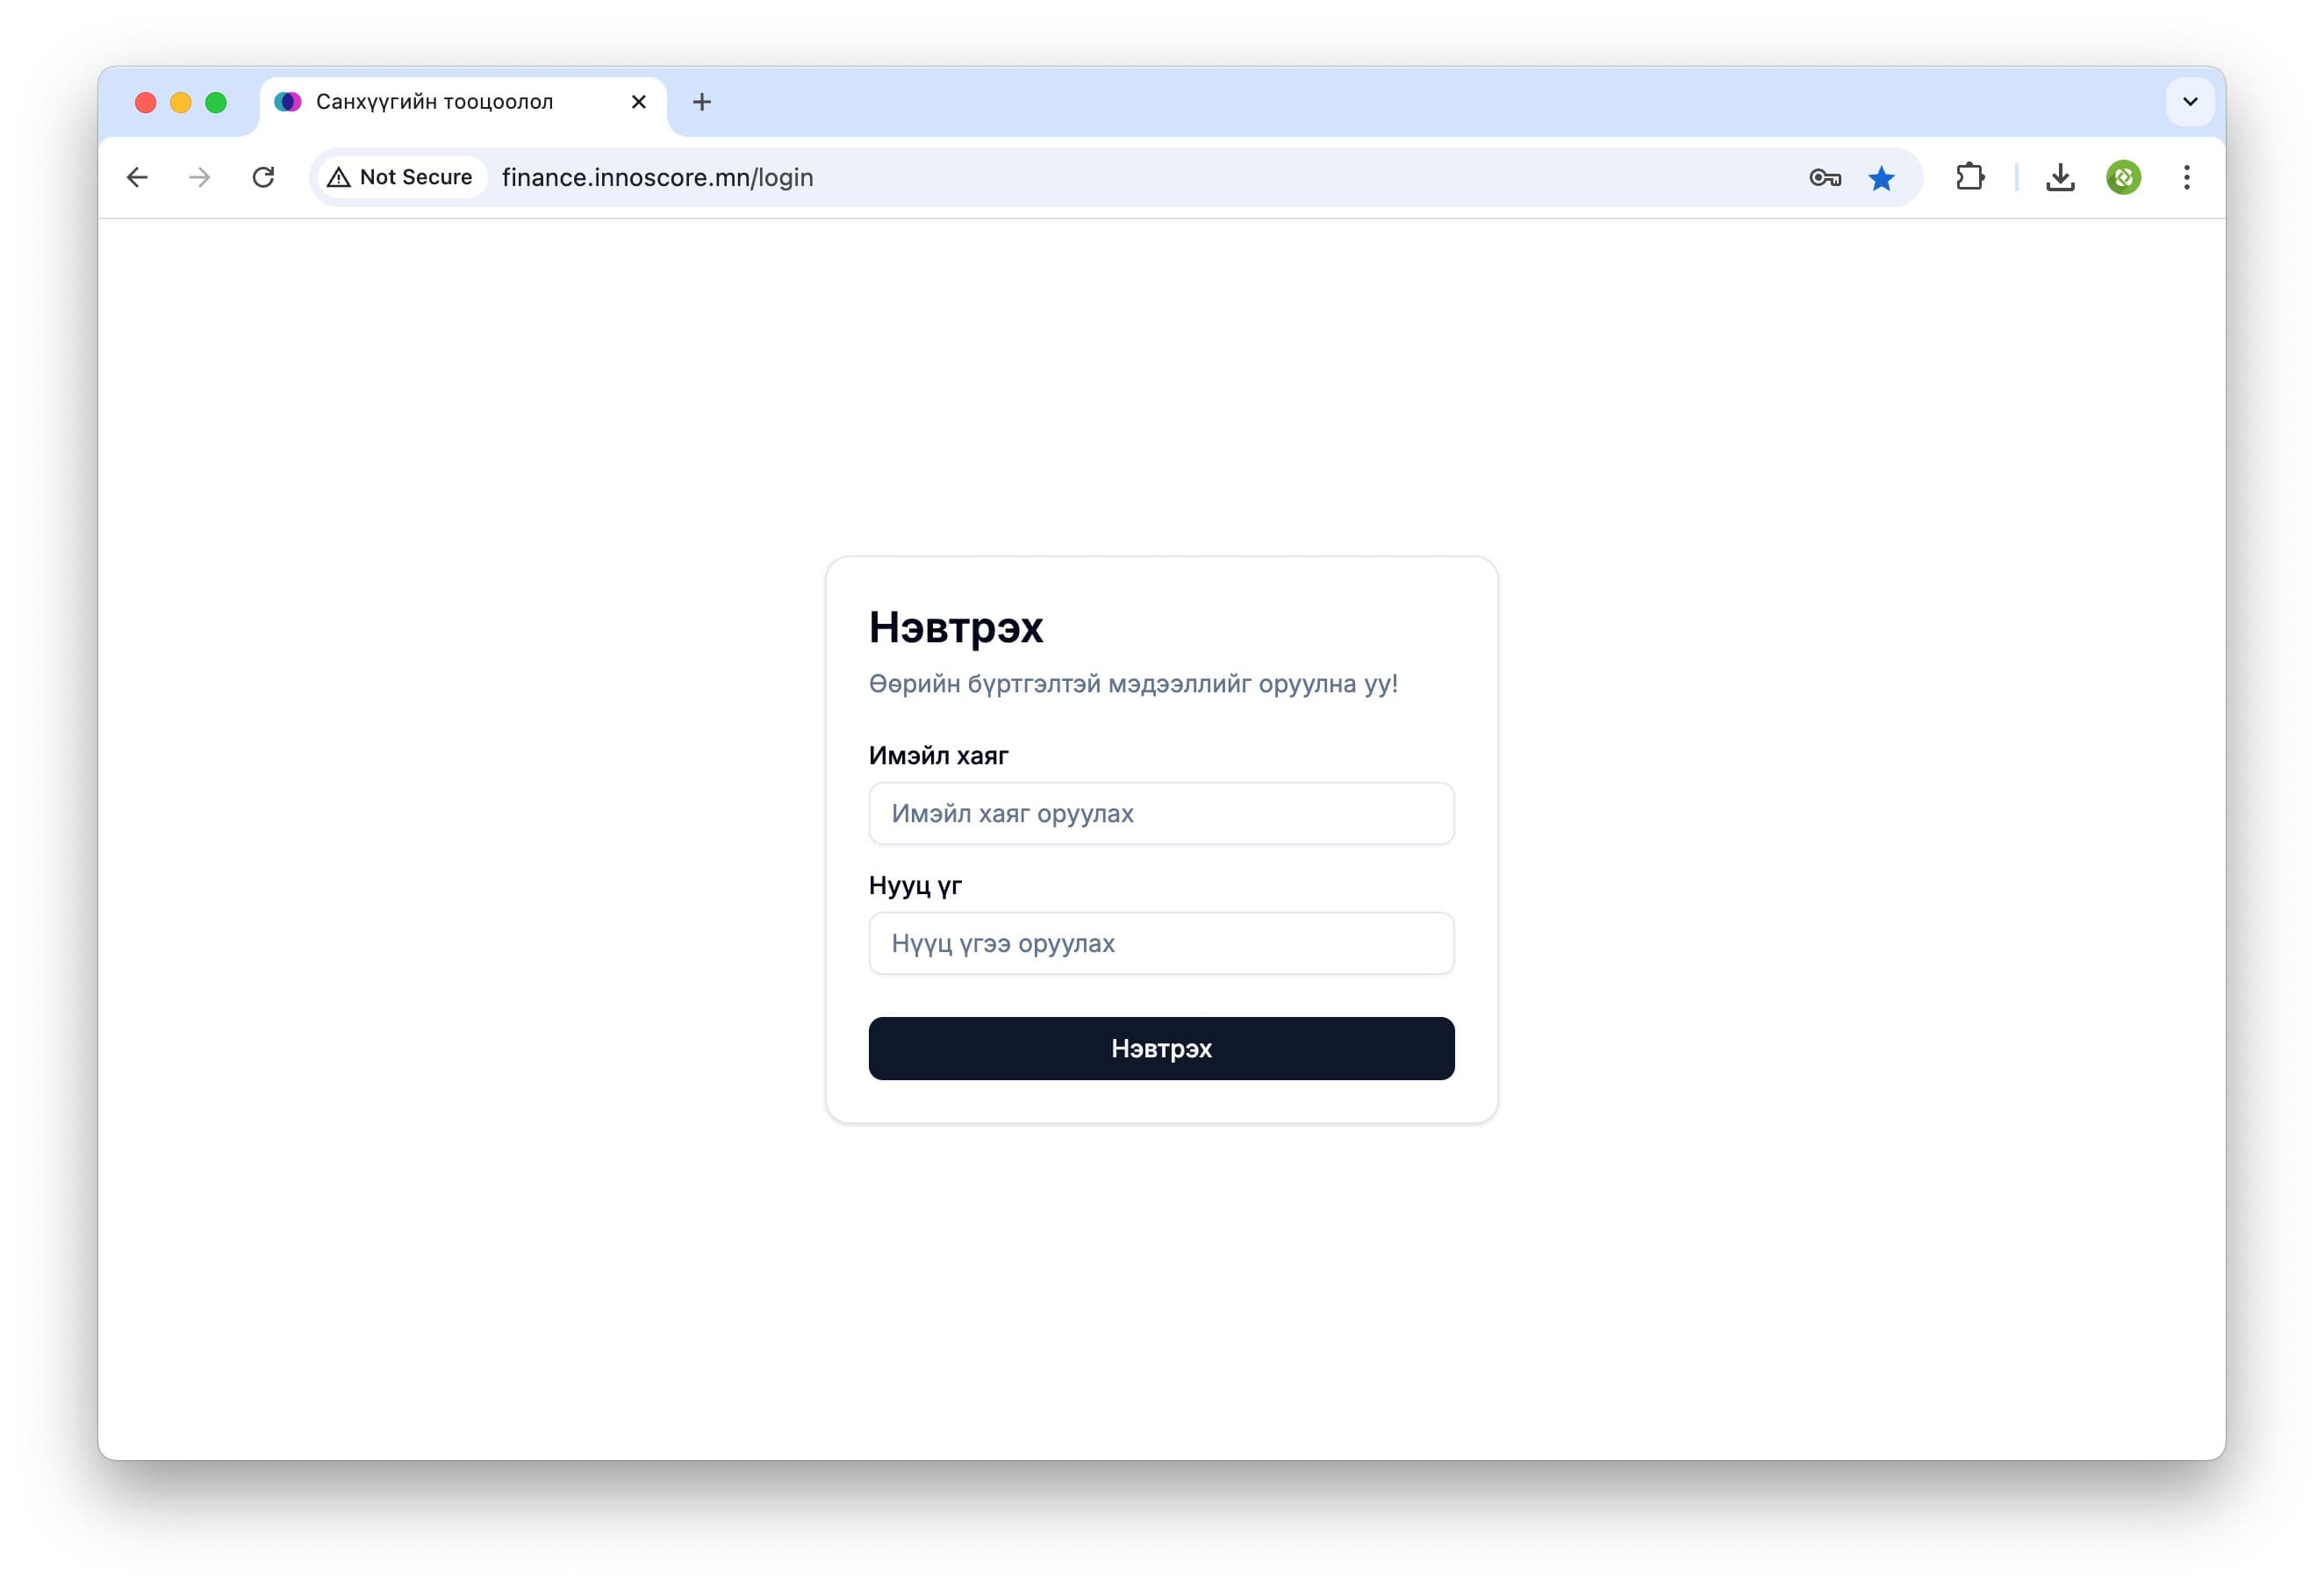Click the green profile avatar
The image size is (2324, 1590).
point(2123,177)
